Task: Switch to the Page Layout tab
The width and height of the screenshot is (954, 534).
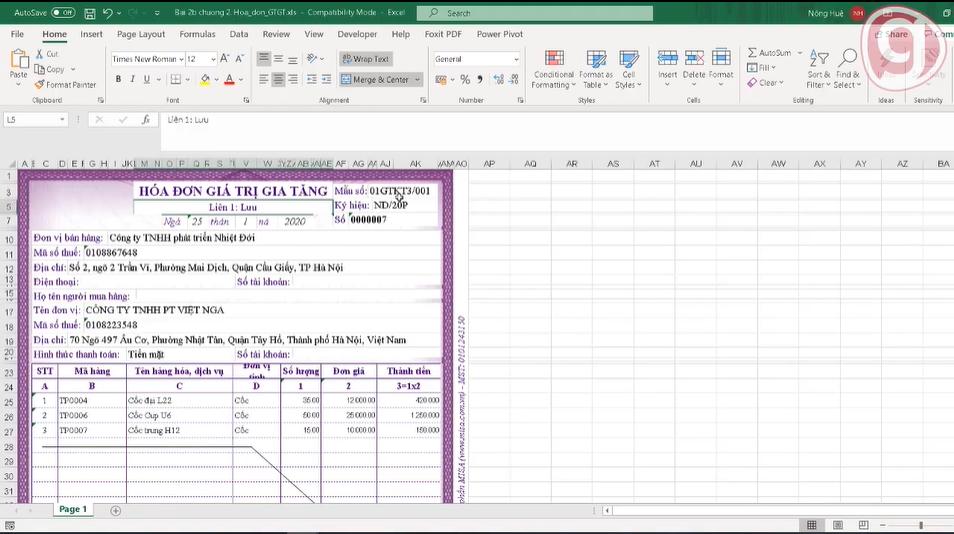Action: tap(140, 34)
